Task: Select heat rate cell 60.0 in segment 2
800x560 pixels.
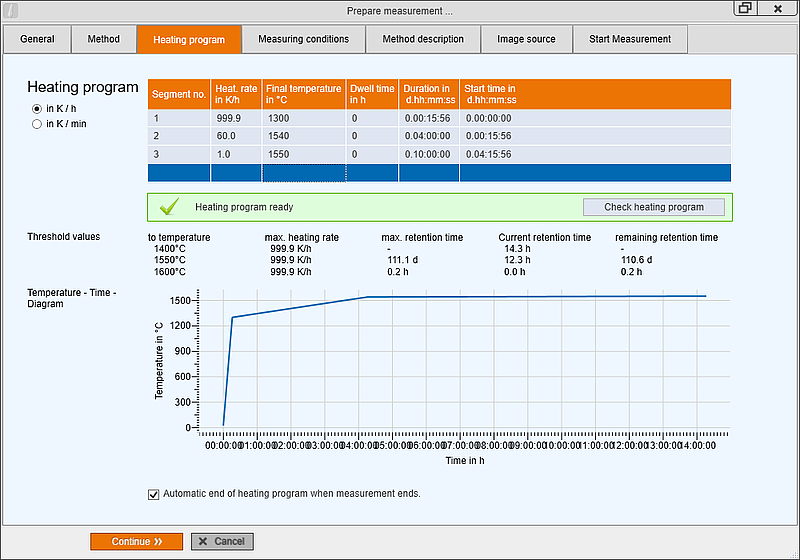Action: [236, 136]
